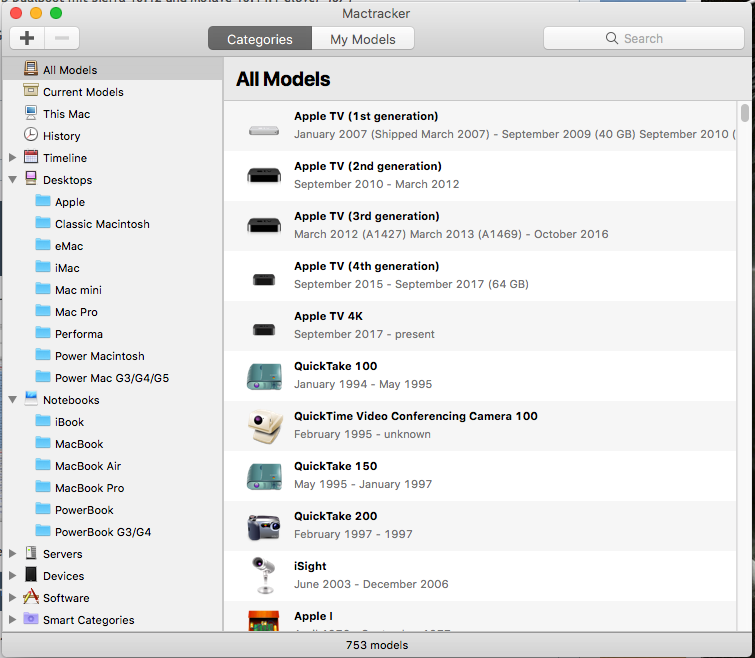Click the plus add button
This screenshot has width=755, height=658.
click(27, 38)
